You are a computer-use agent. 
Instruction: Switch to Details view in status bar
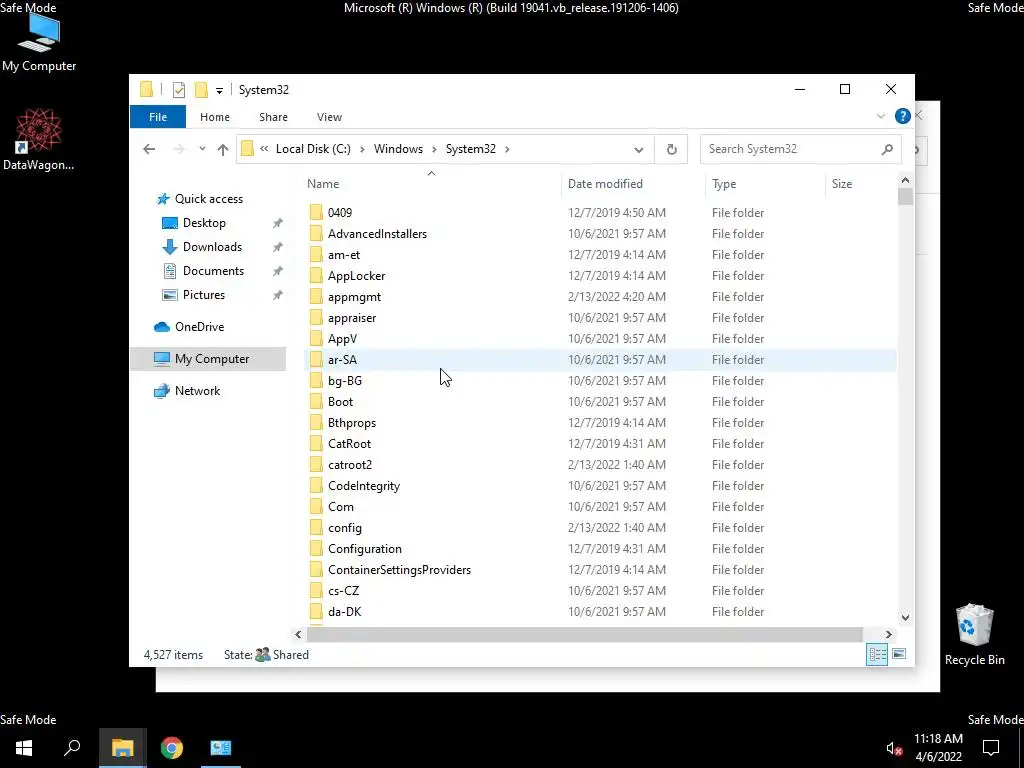coord(876,654)
